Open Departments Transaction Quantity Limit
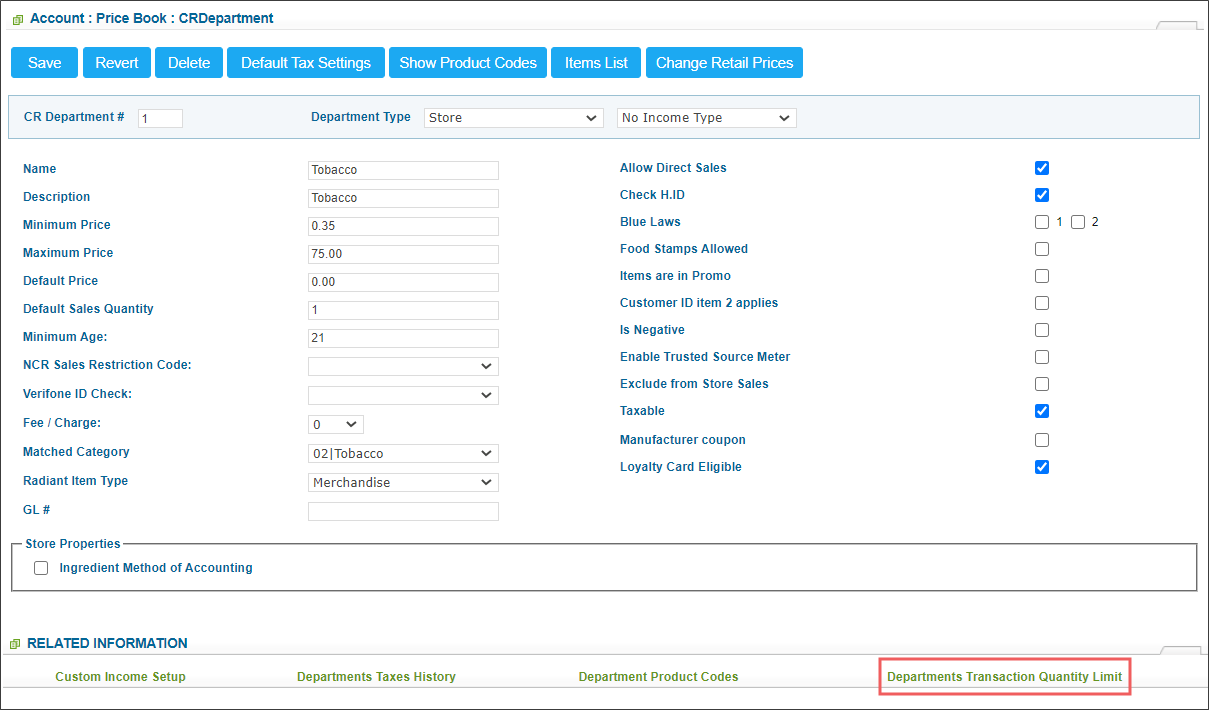This screenshot has height=710, width=1209. (1004, 676)
